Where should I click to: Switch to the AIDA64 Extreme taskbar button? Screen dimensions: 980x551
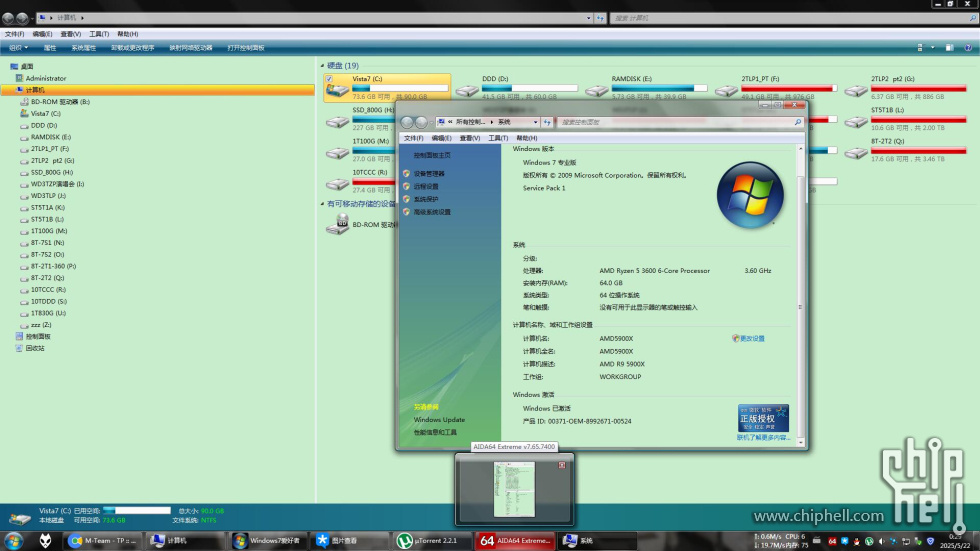tap(514, 541)
